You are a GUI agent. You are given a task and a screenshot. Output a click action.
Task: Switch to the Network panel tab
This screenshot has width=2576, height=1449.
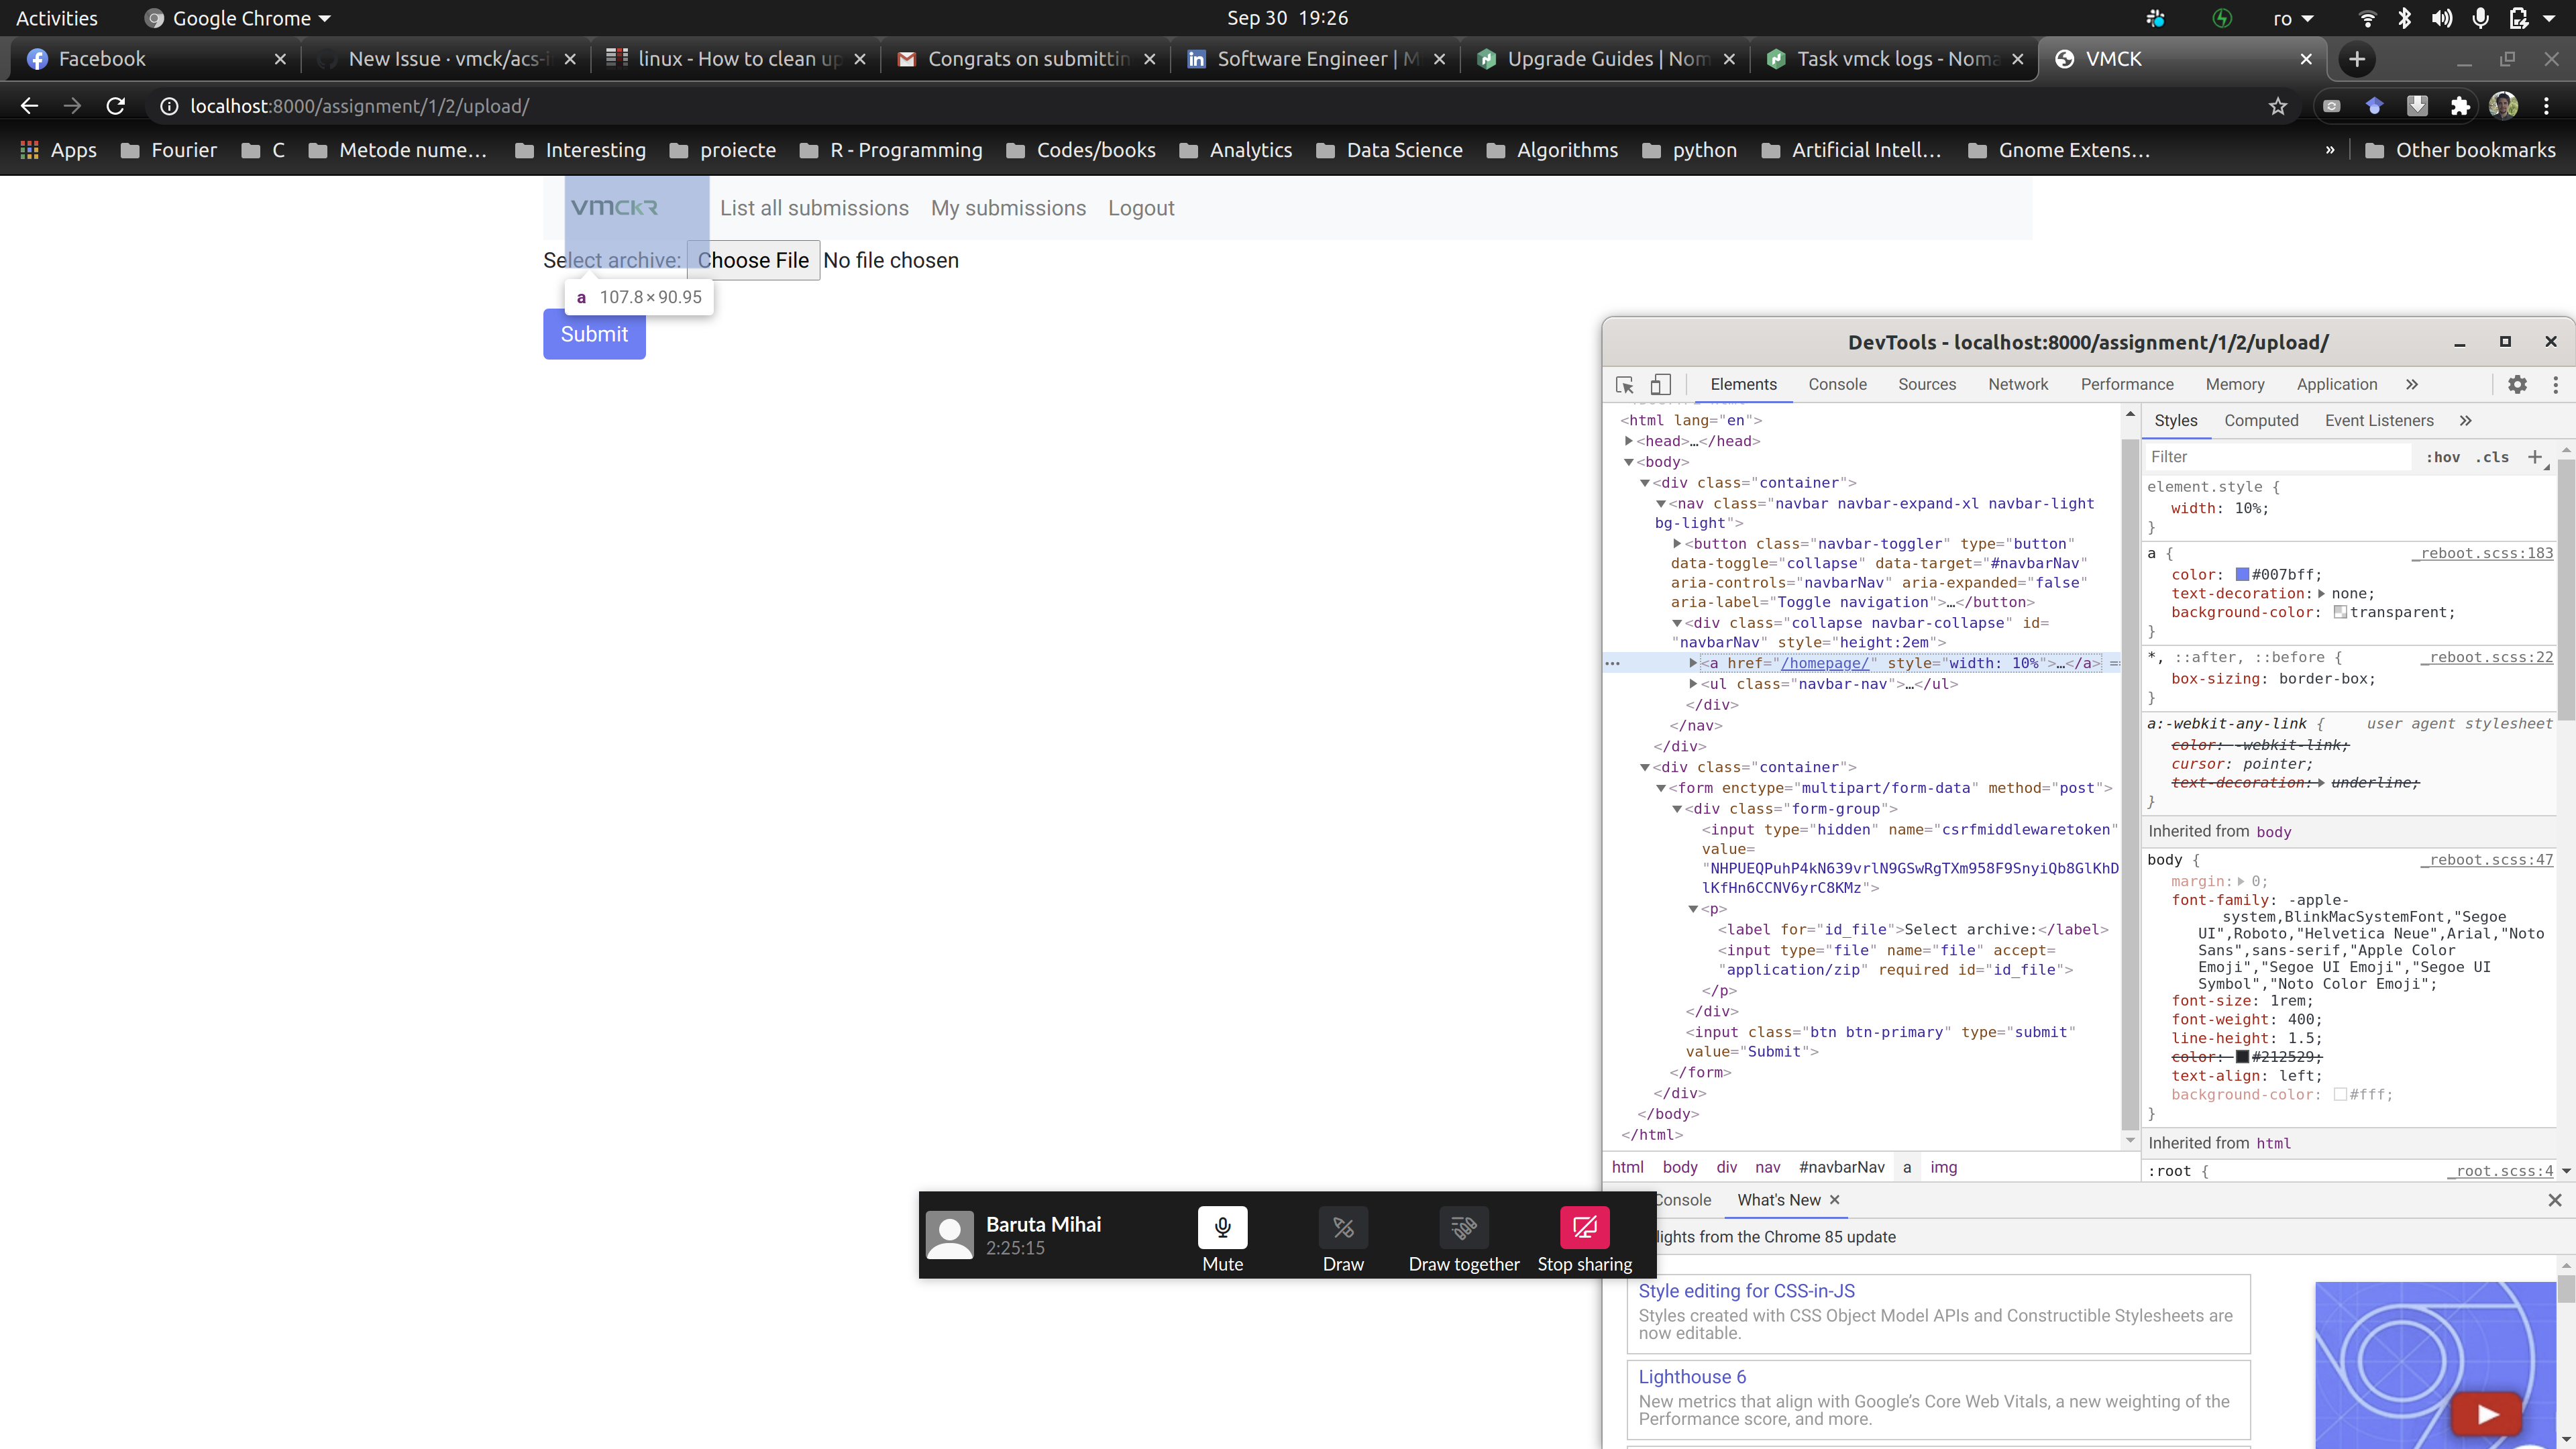click(x=2018, y=385)
